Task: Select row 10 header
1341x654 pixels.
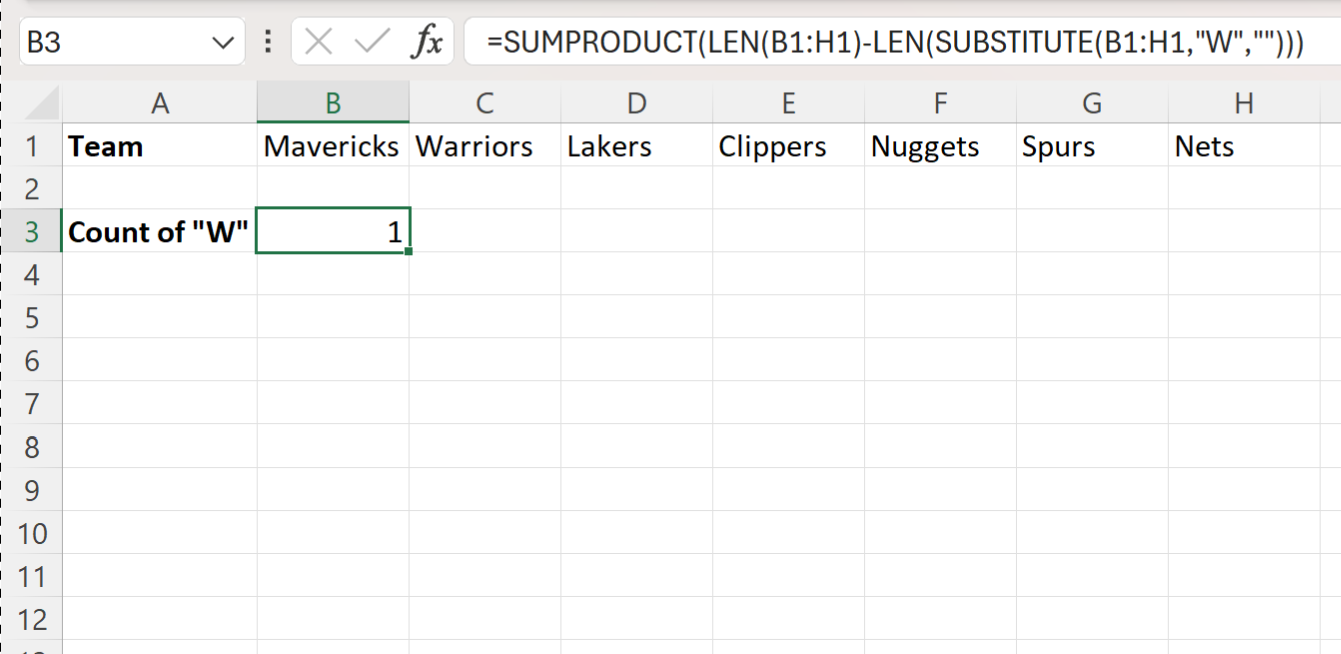Action: pos(33,533)
